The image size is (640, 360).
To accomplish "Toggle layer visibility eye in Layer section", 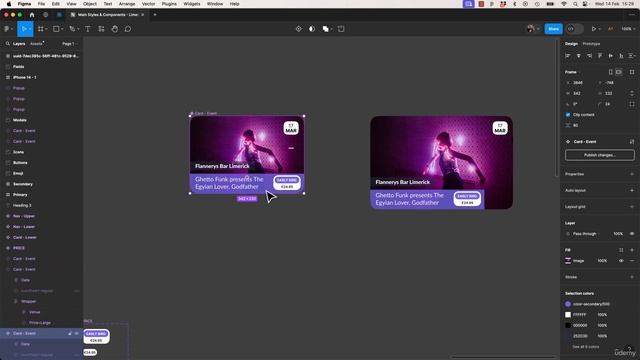I will 632,234.
